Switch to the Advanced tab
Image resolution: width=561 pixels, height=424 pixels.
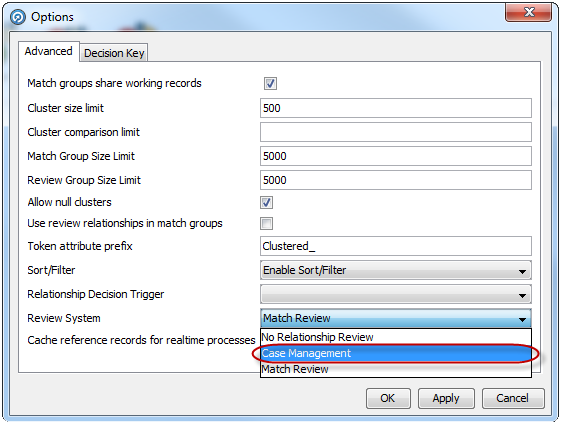coord(49,52)
